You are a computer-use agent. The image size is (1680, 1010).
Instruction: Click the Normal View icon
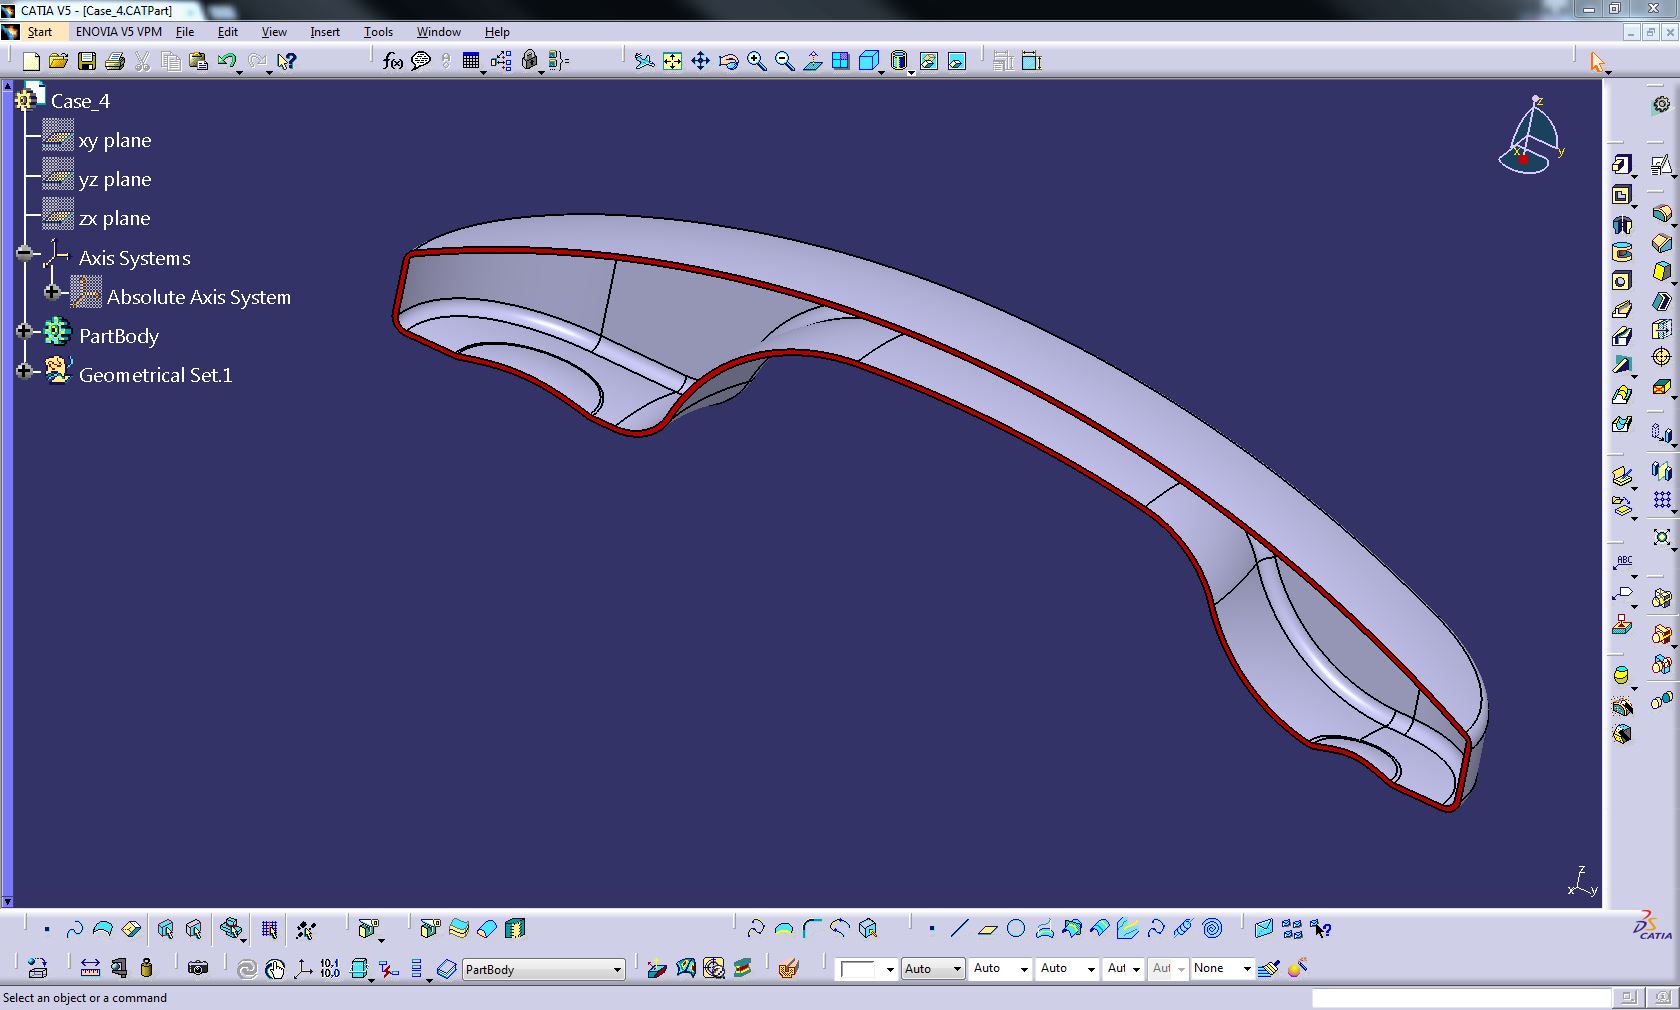(x=813, y=62)
